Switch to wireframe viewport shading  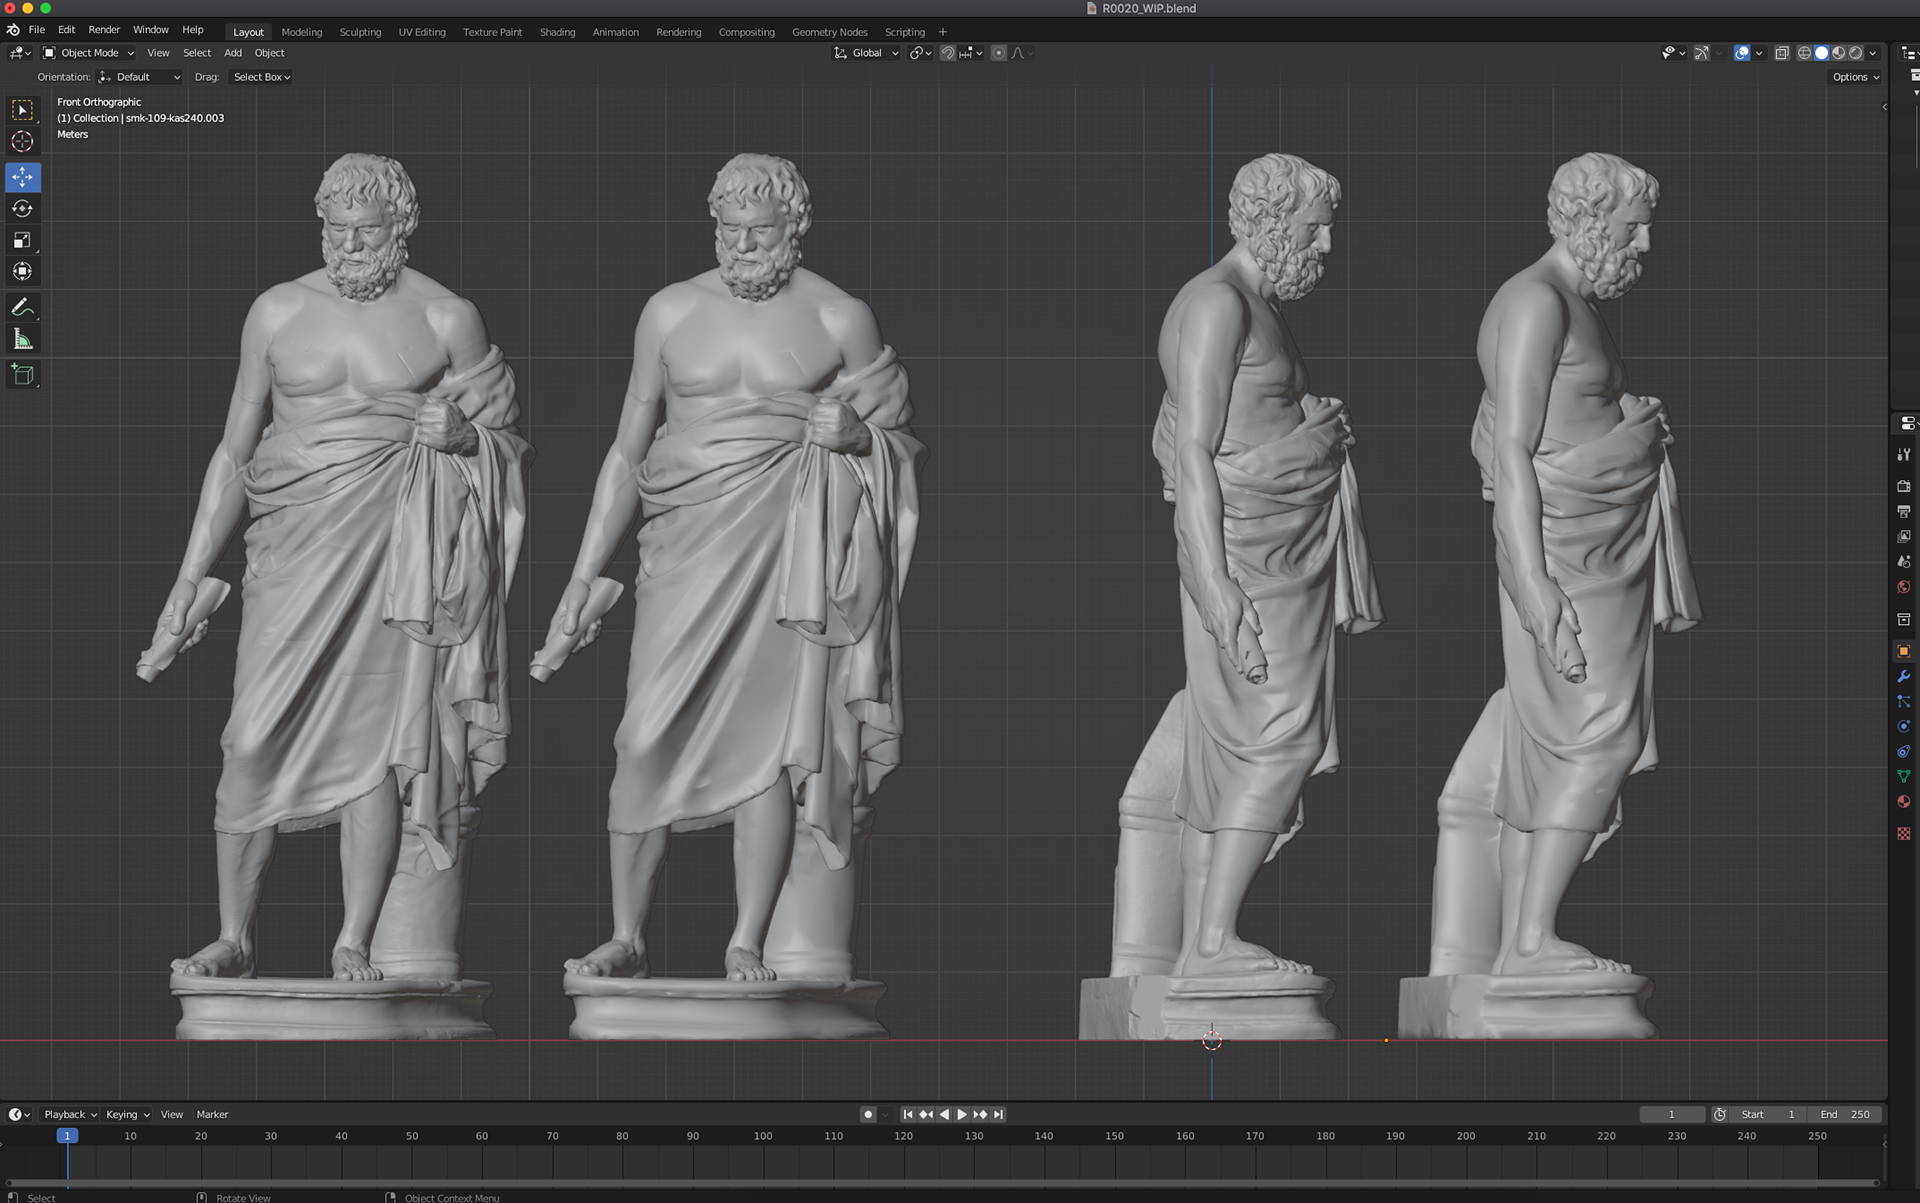click(x=1804, y=53)
